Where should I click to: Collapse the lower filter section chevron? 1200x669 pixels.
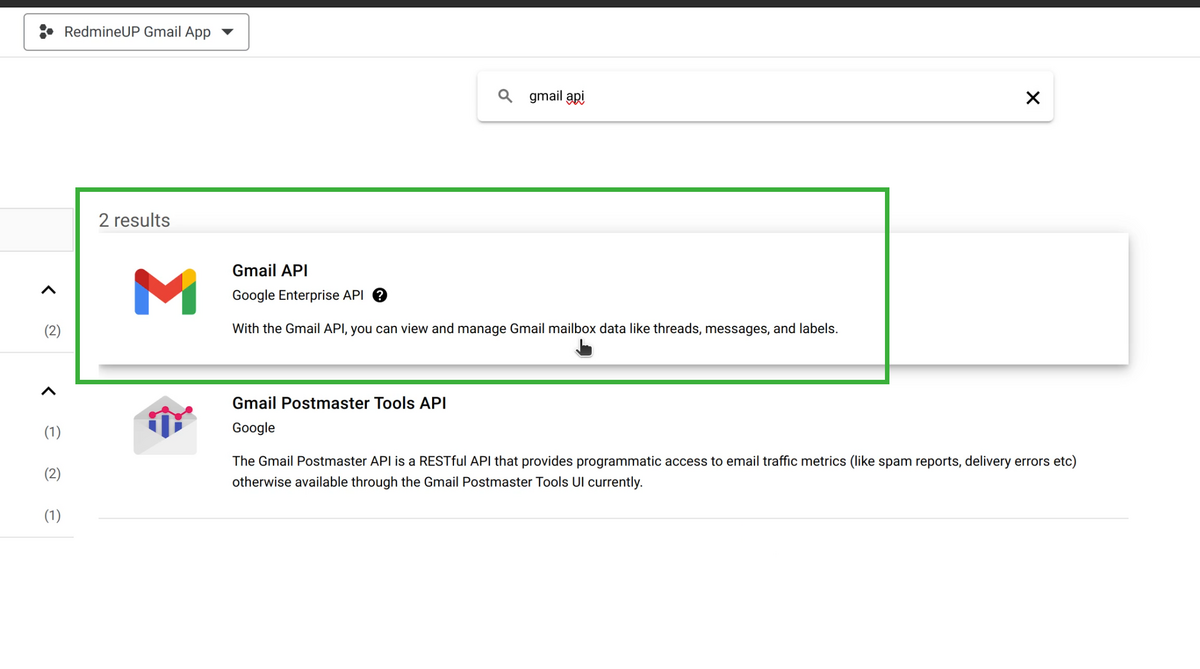click(48, 390)
